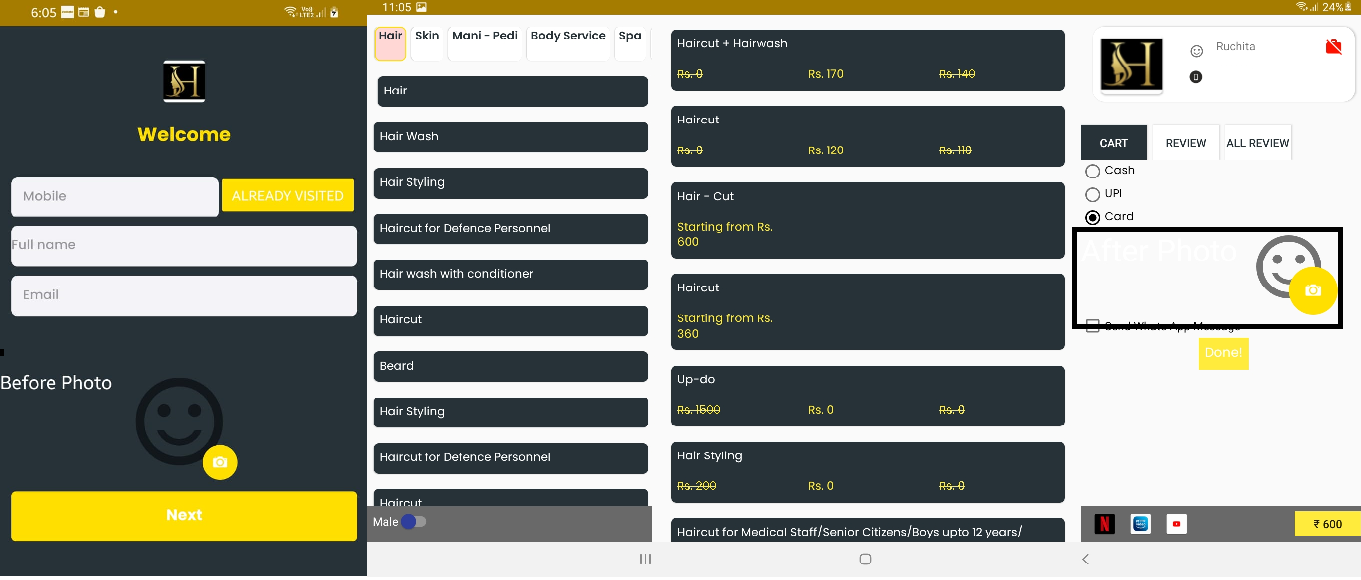The image size is (1361, 580).
Task: Click the ALREADY VISITED button
Action: (x=288, y=196)
